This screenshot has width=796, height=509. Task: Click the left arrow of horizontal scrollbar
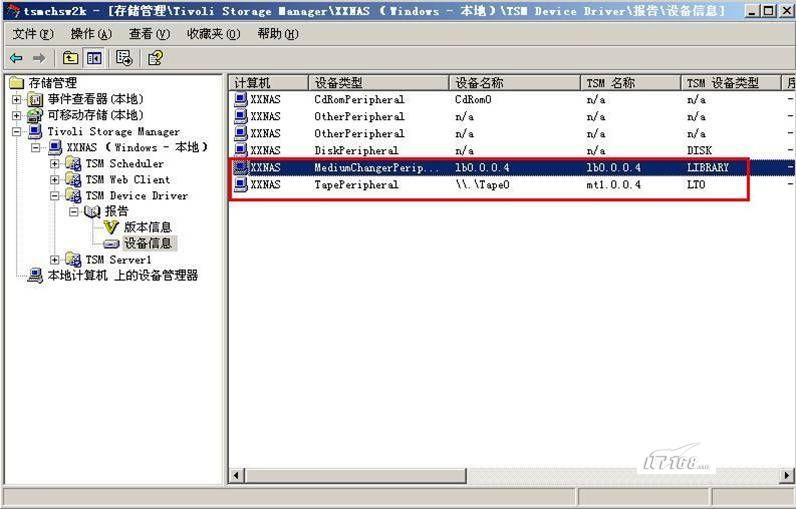point(237,476)
